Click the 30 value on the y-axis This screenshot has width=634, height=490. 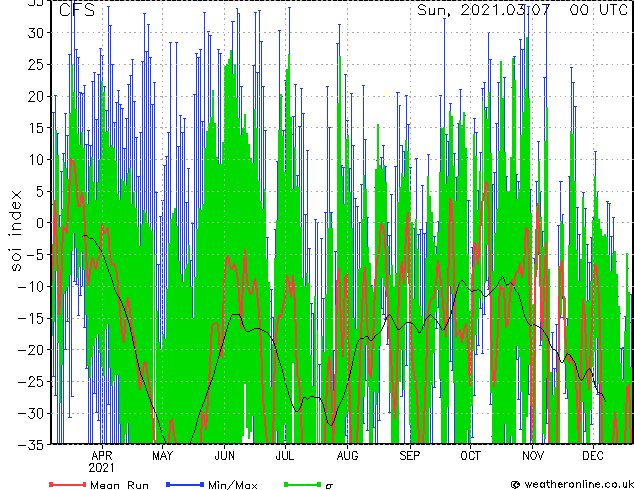pos(36,33)
